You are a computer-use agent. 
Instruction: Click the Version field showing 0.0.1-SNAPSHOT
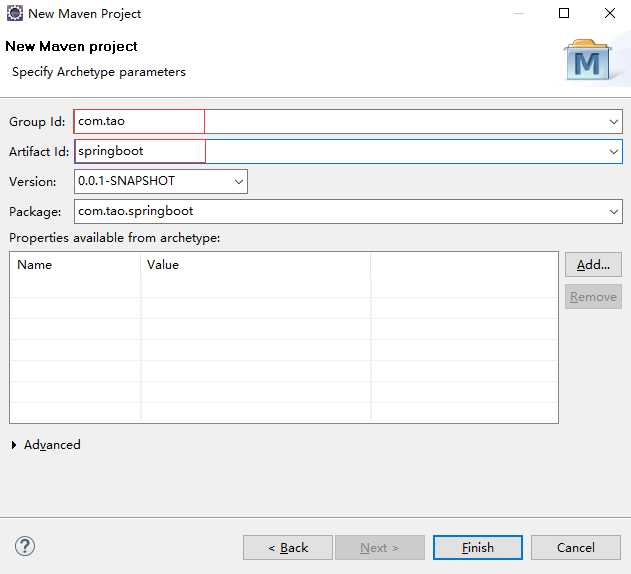pyautogui.click(x=161, y=182)
